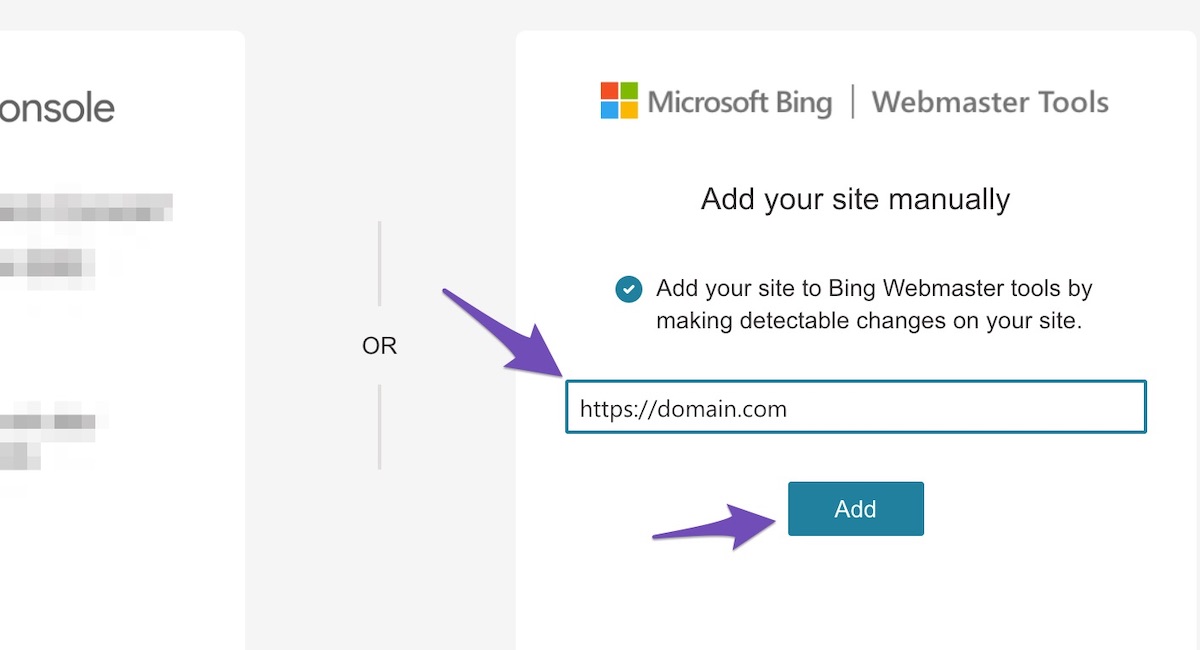Click the purple arrow pointing to URL field
1200x650 pixels.
click(503, 334)
